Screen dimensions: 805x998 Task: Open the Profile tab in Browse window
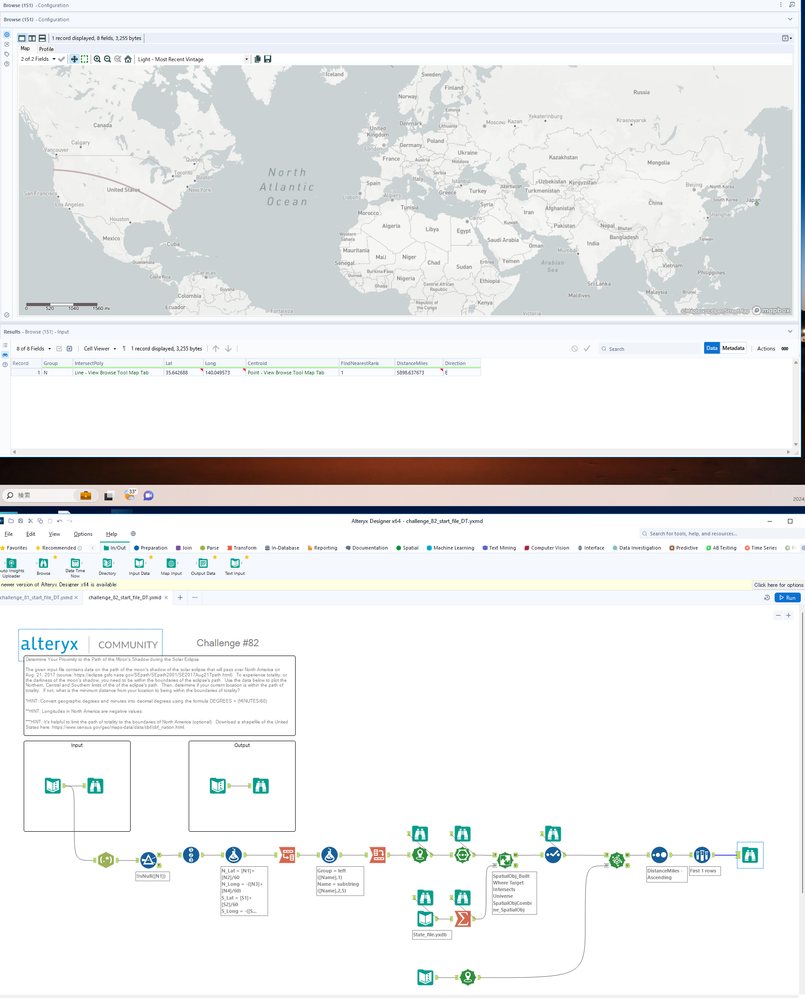pyautogui.click(x=46, y=48)
